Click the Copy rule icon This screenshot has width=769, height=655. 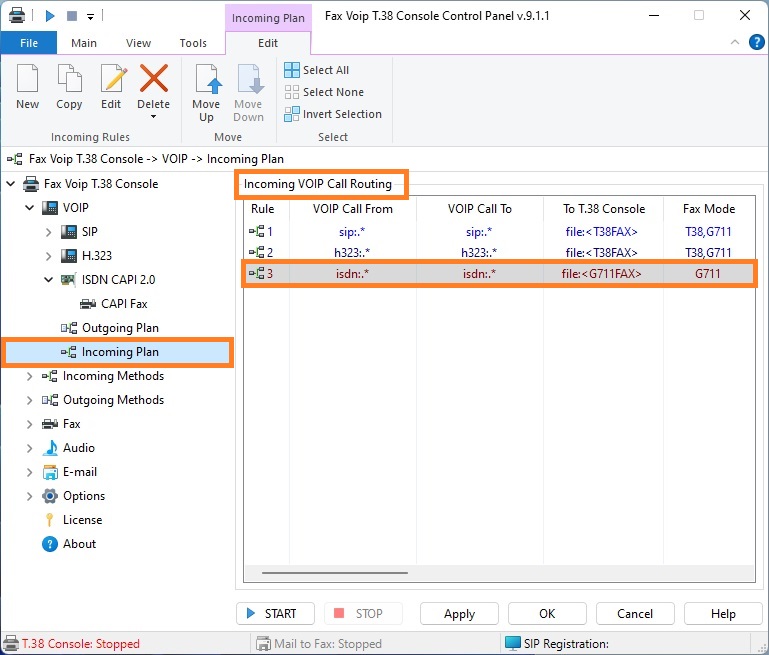click(69, 80)
